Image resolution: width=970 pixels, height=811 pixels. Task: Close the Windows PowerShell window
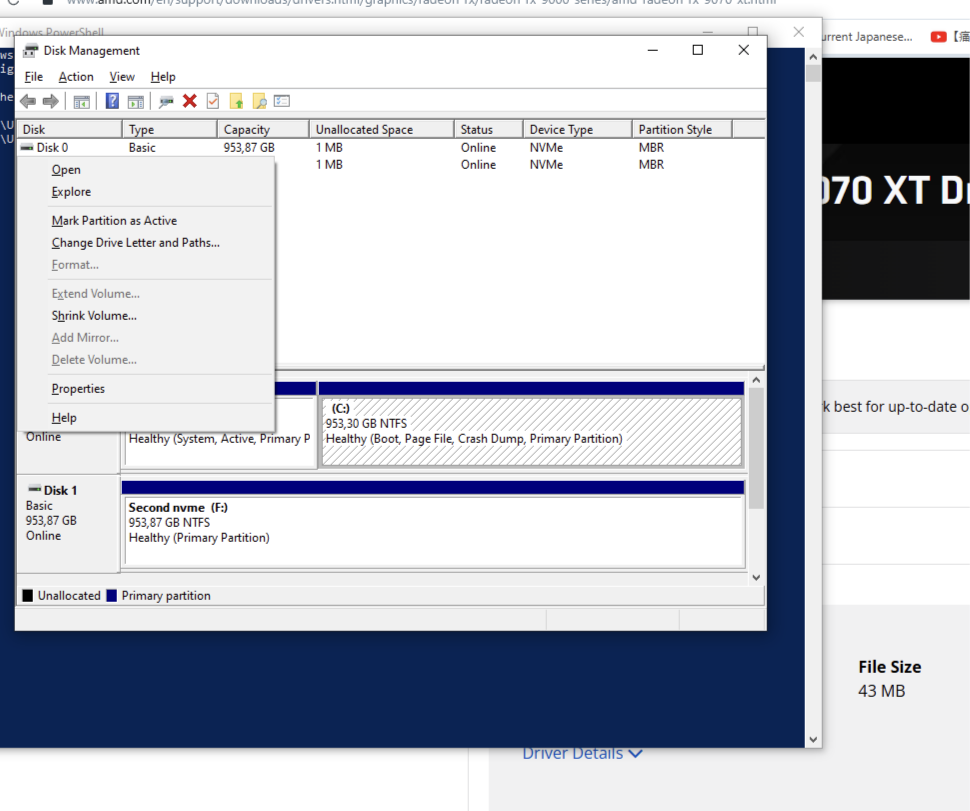[799, 32]
